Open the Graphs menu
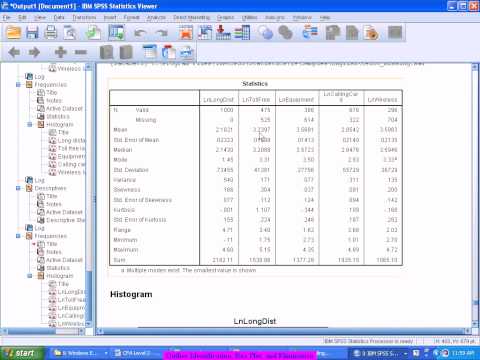The height and width of the screenshot is (360, 480). (x=225, y=17)
